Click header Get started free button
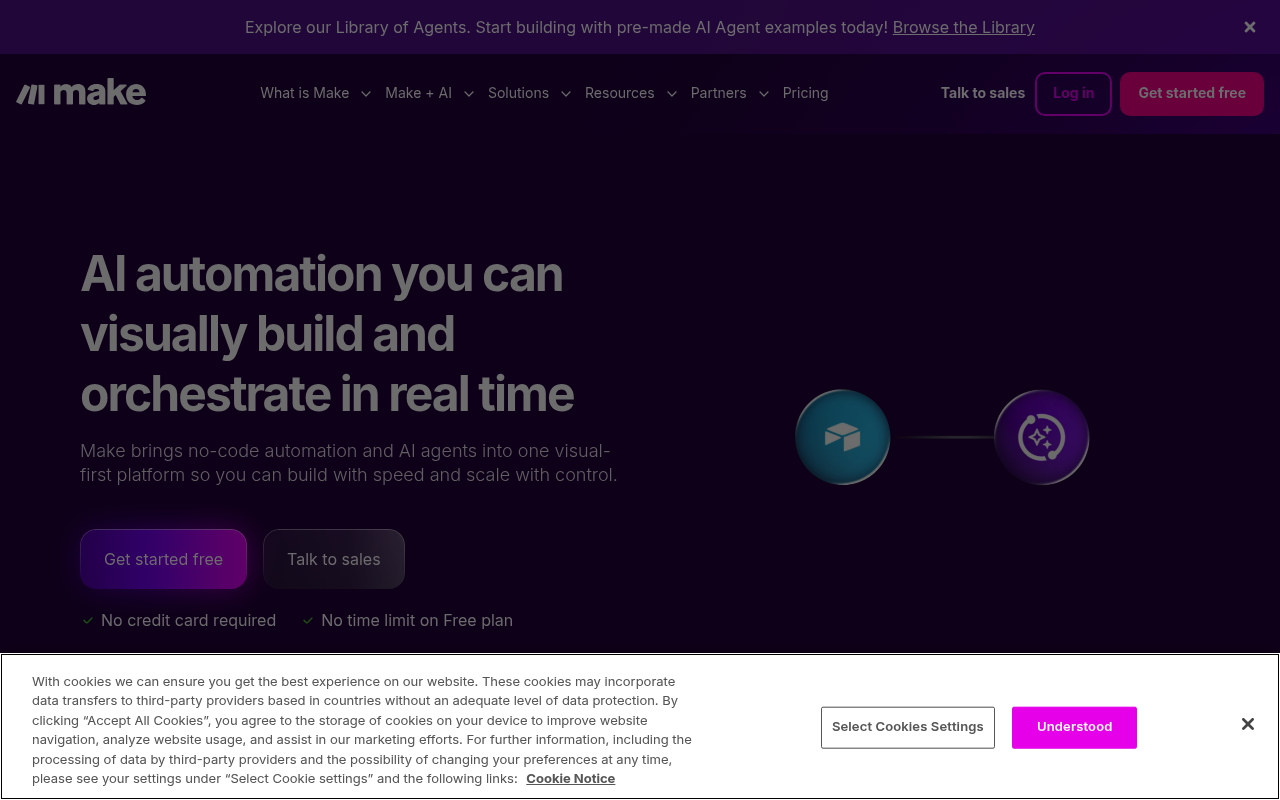The width and height of the screenshot is (1280, 800). pyautogui.click(x=1191, y=93)
